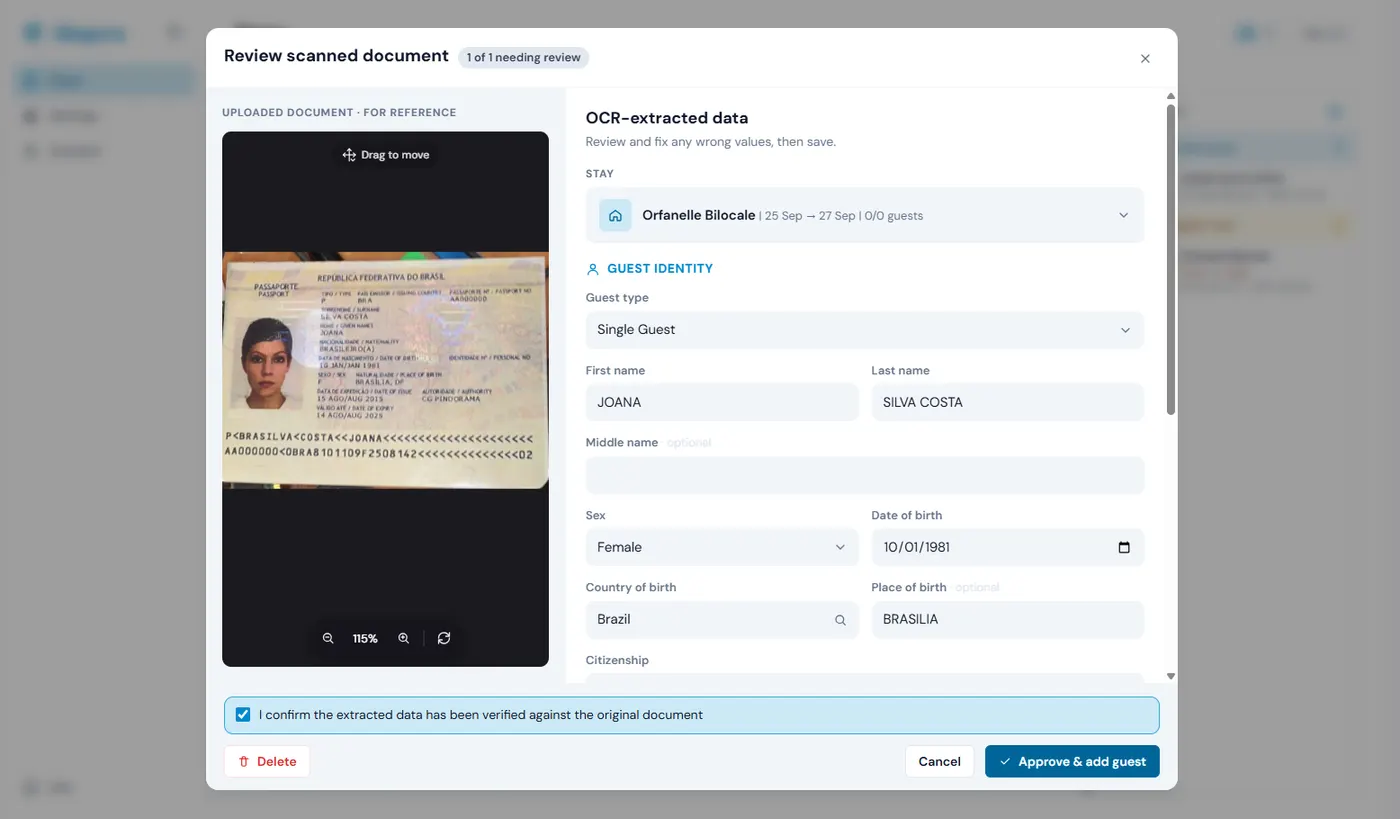Open the Sex dropdown
The height and width of the screenshot is (819, 1400).
[x=722, y=547]
